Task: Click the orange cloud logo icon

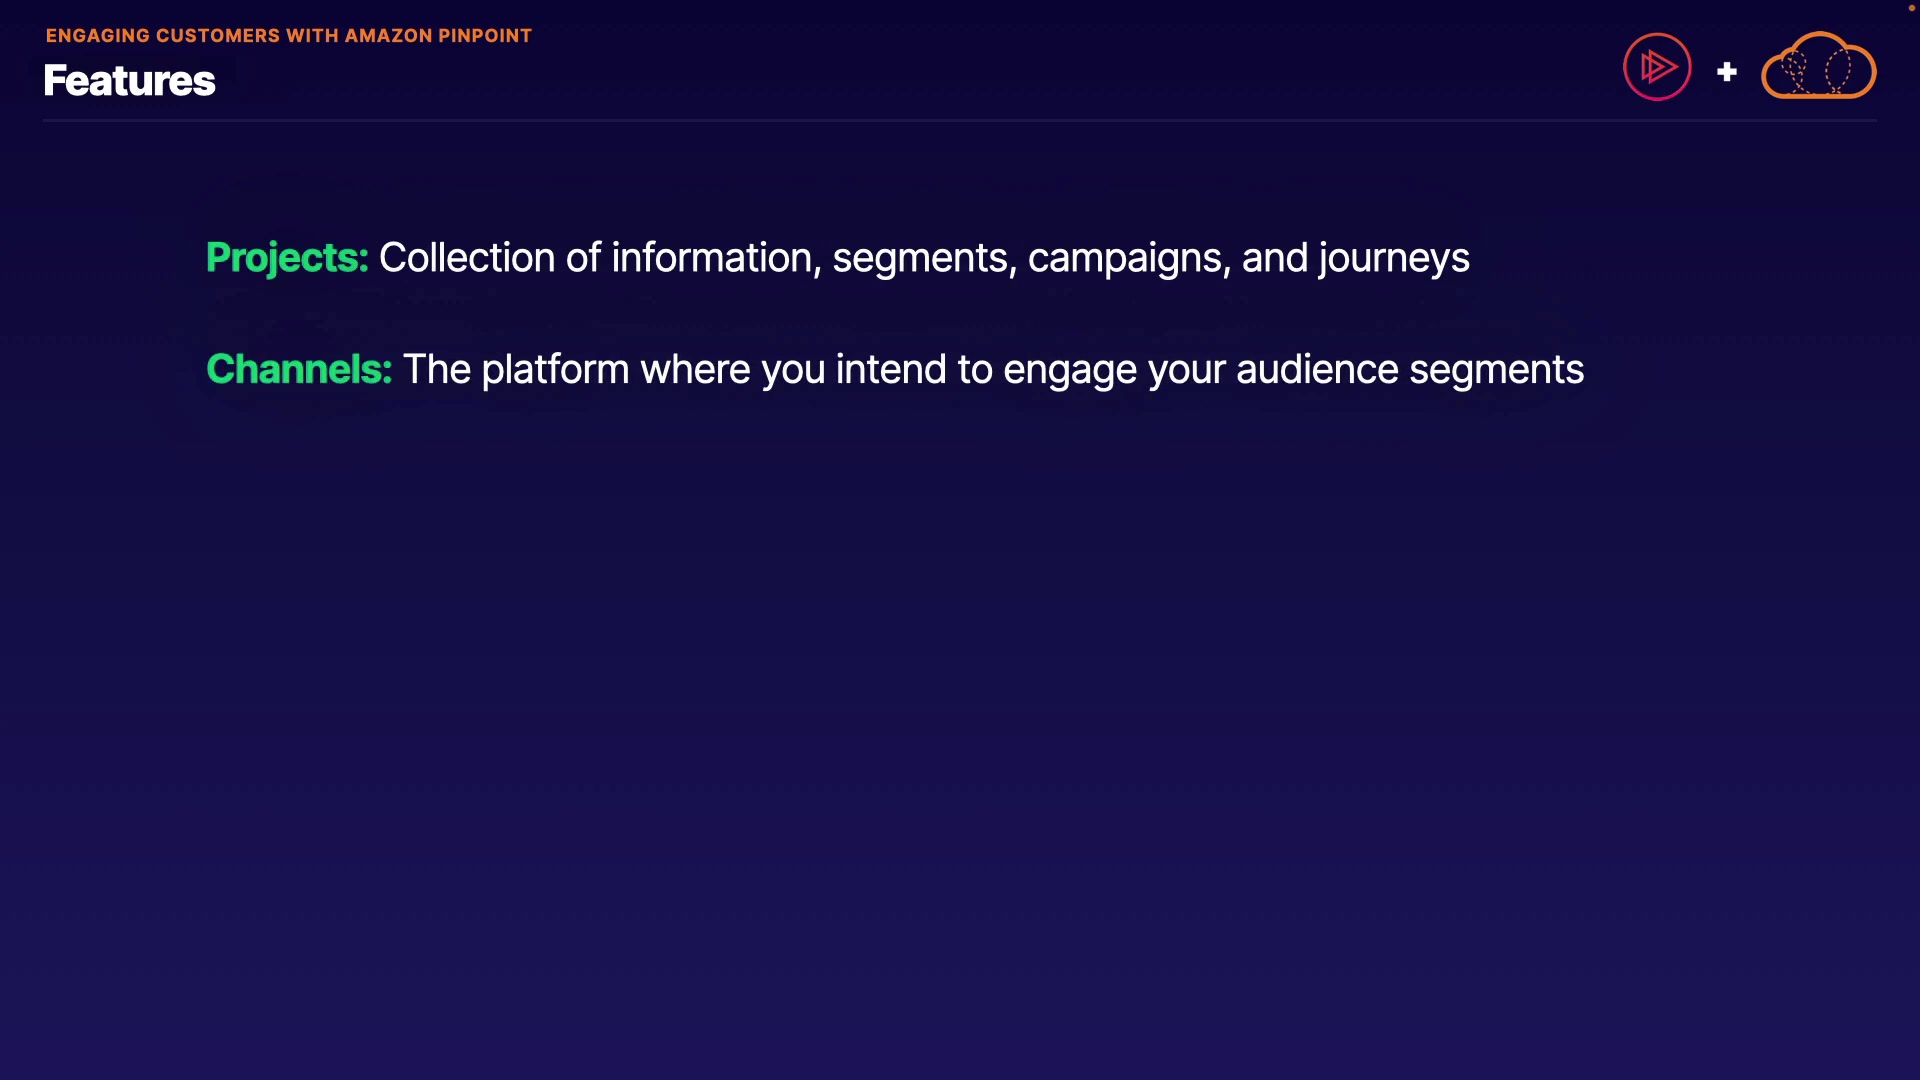Action: [x=1818, y=67]
